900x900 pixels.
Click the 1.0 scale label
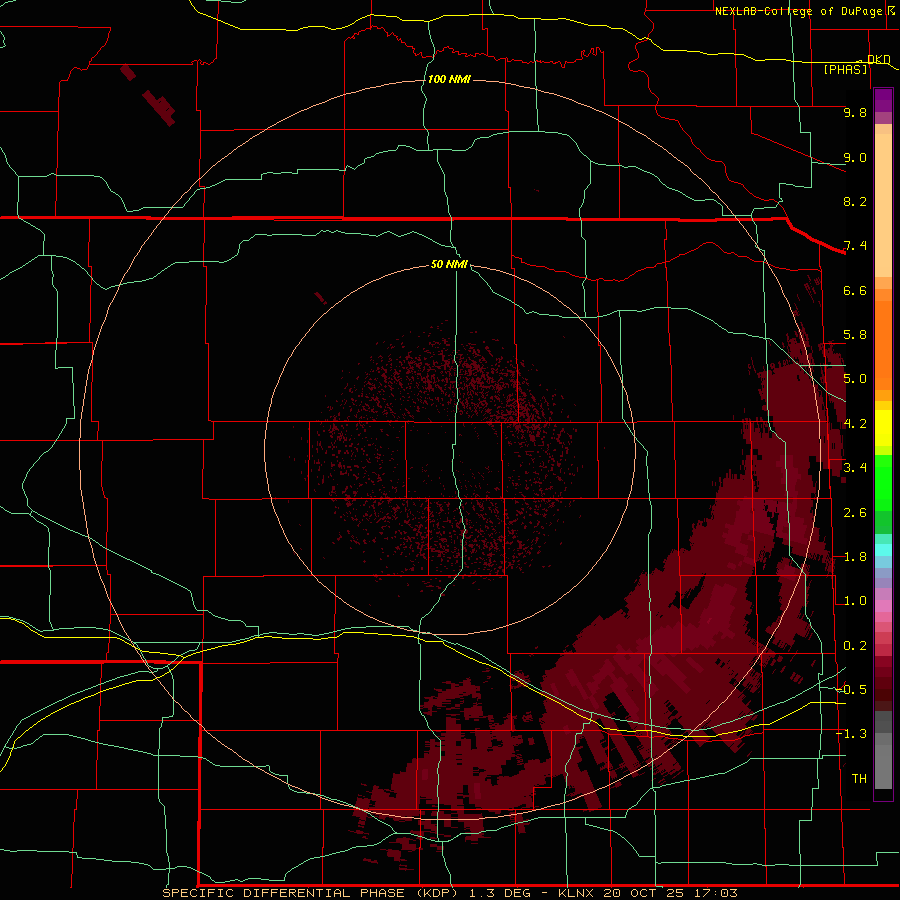point(855,601)
